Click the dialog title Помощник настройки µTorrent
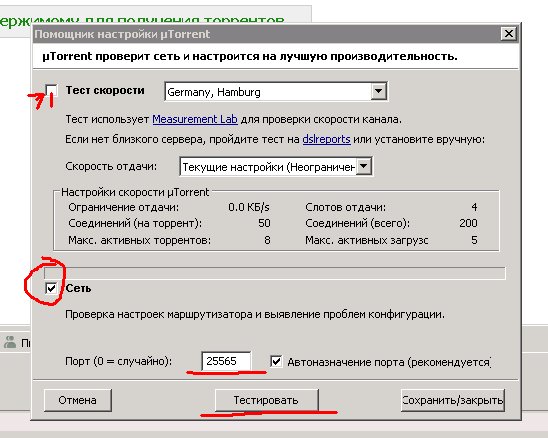The image size is (548, 438). (122, 34)
